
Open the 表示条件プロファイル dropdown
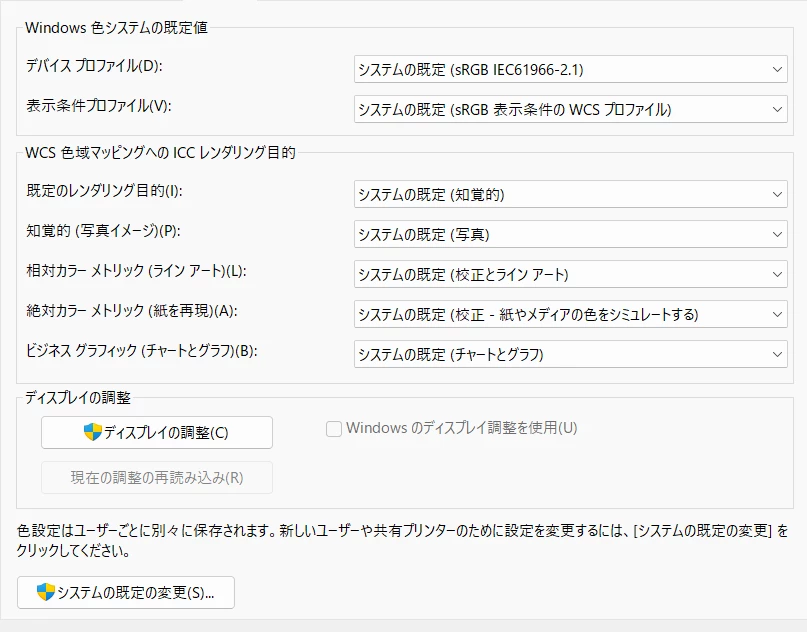pos(571,109)
